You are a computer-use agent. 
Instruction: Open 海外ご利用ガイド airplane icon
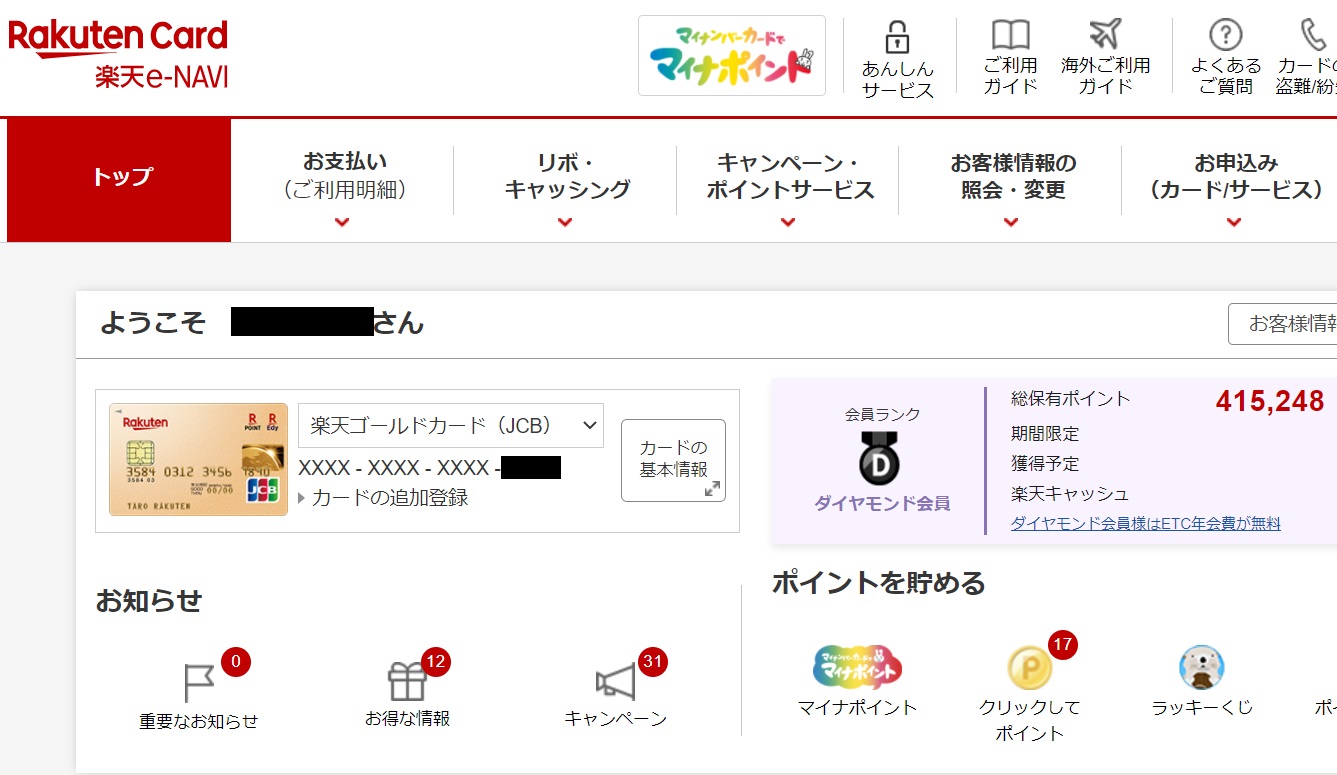pos(1105,34)
